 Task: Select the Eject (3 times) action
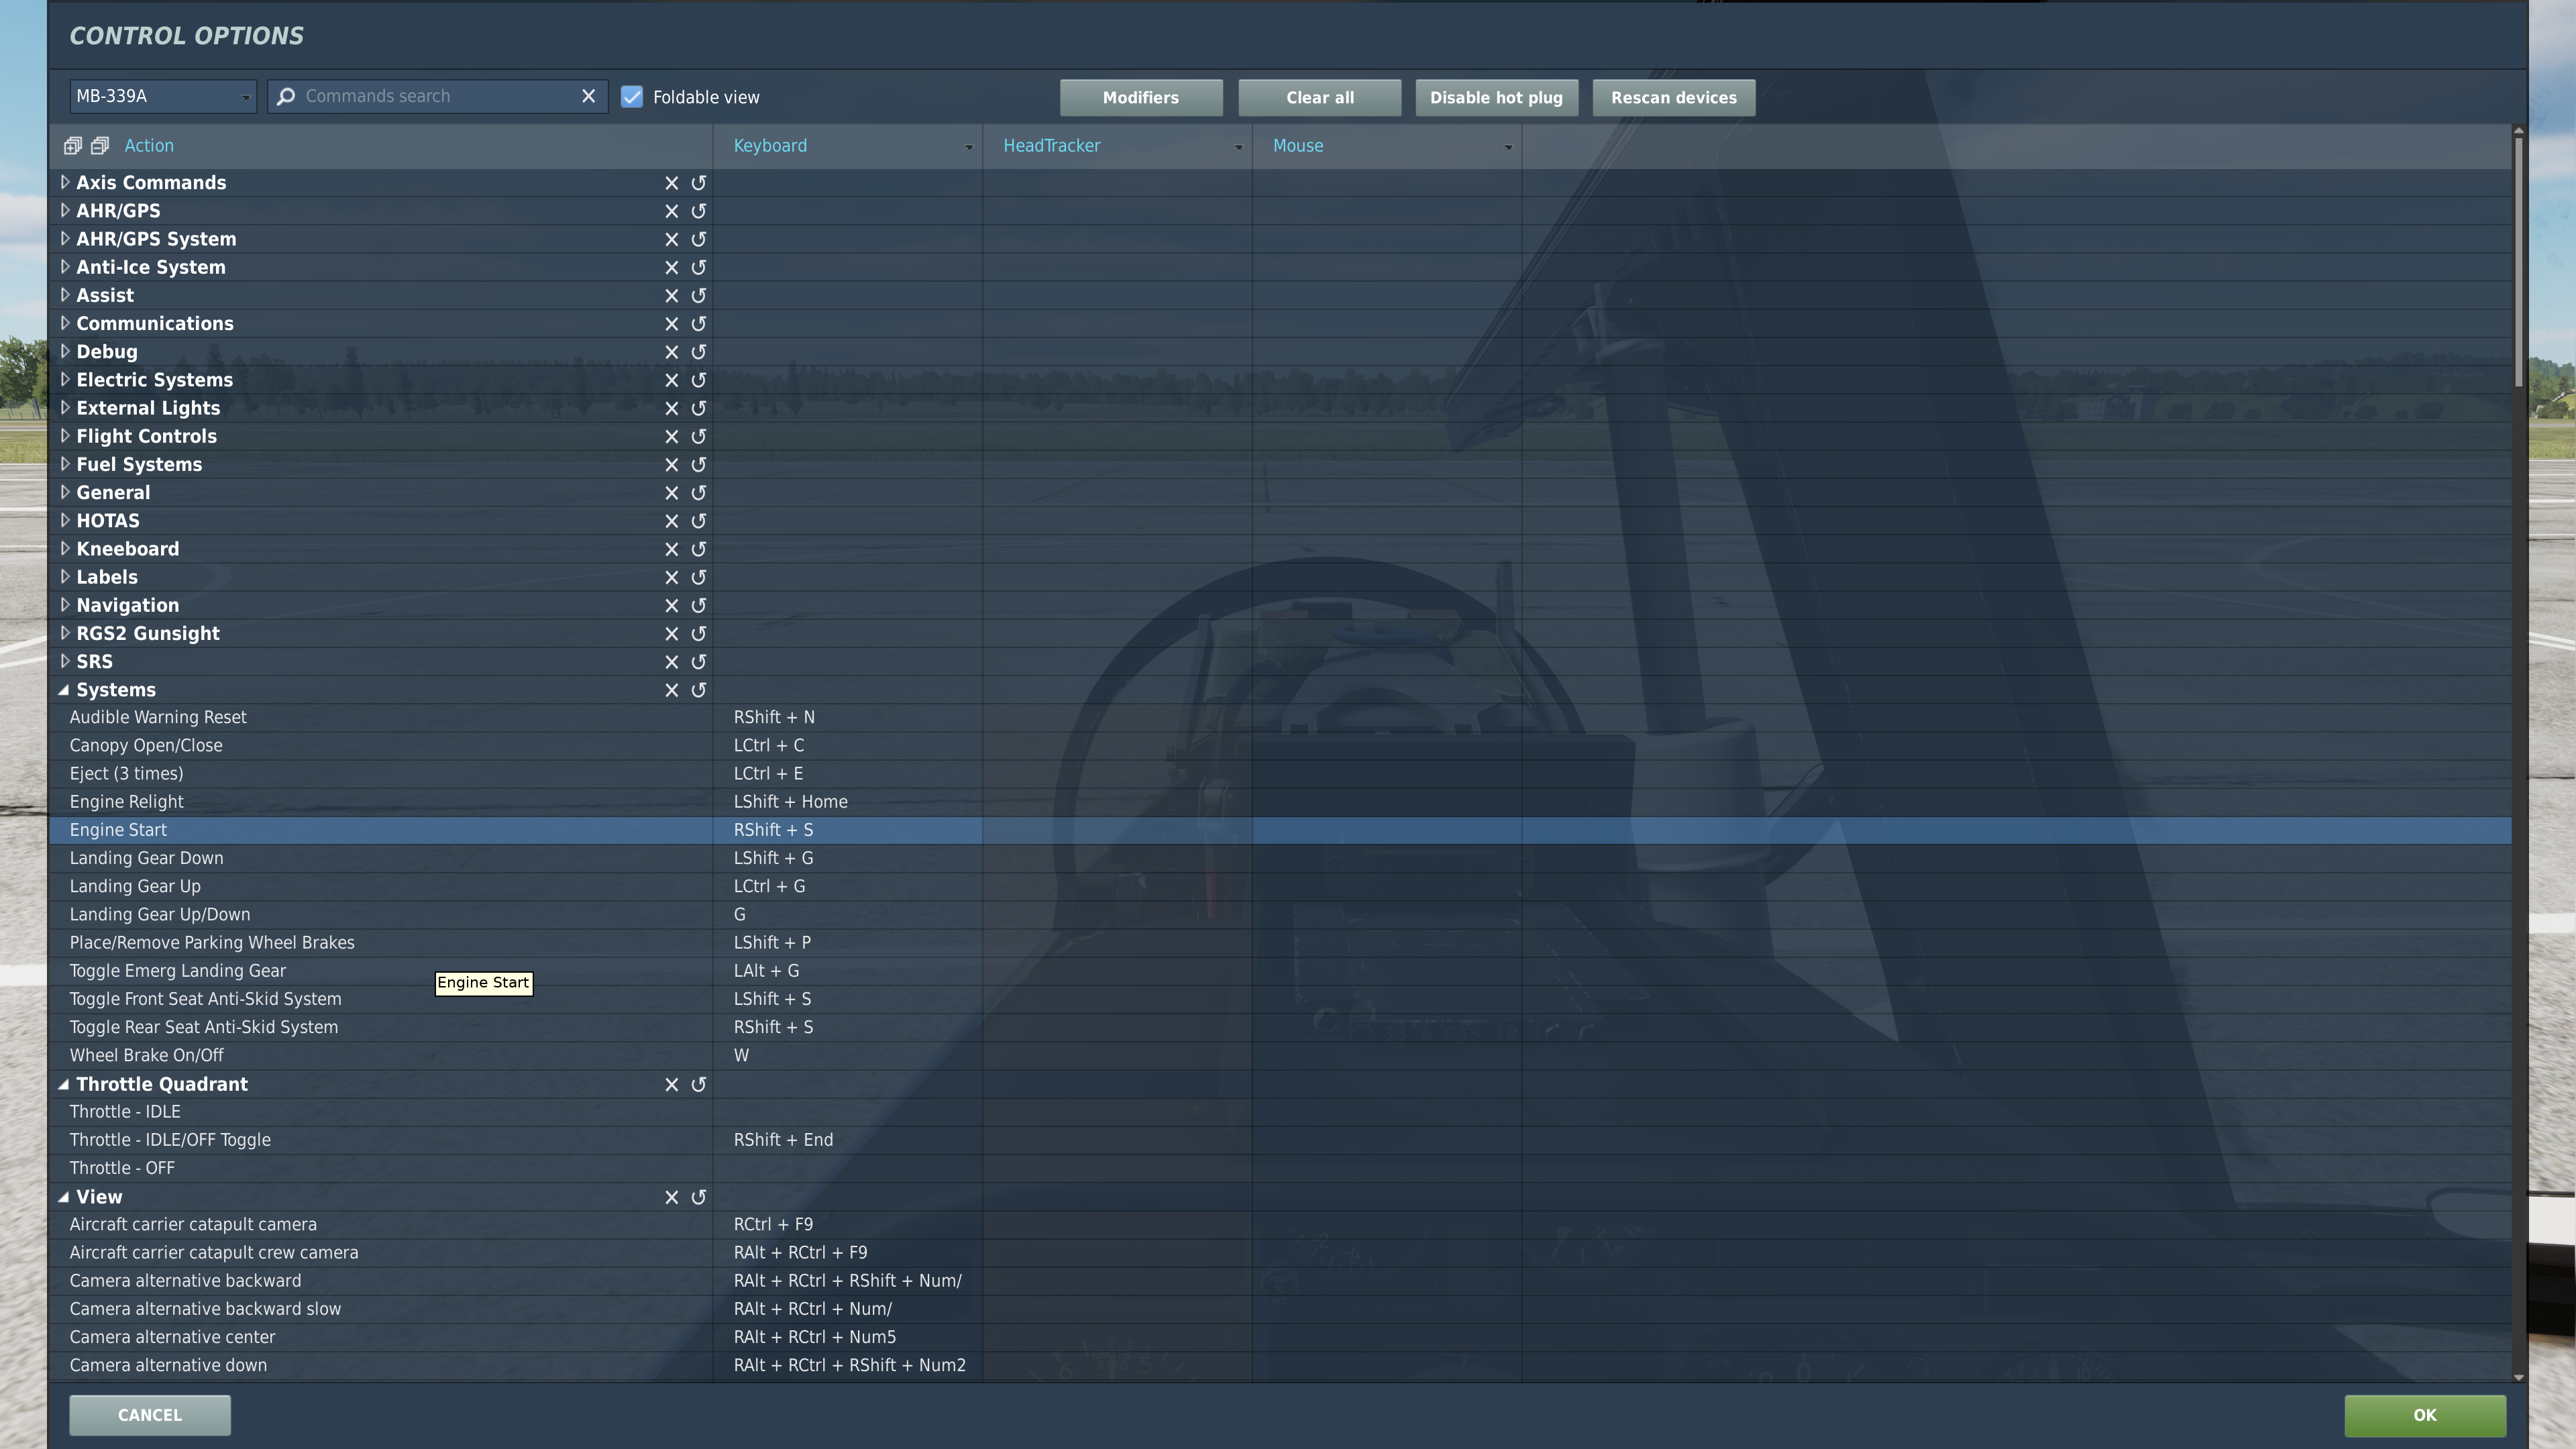pyautogui.click(x=1280, y=774)
